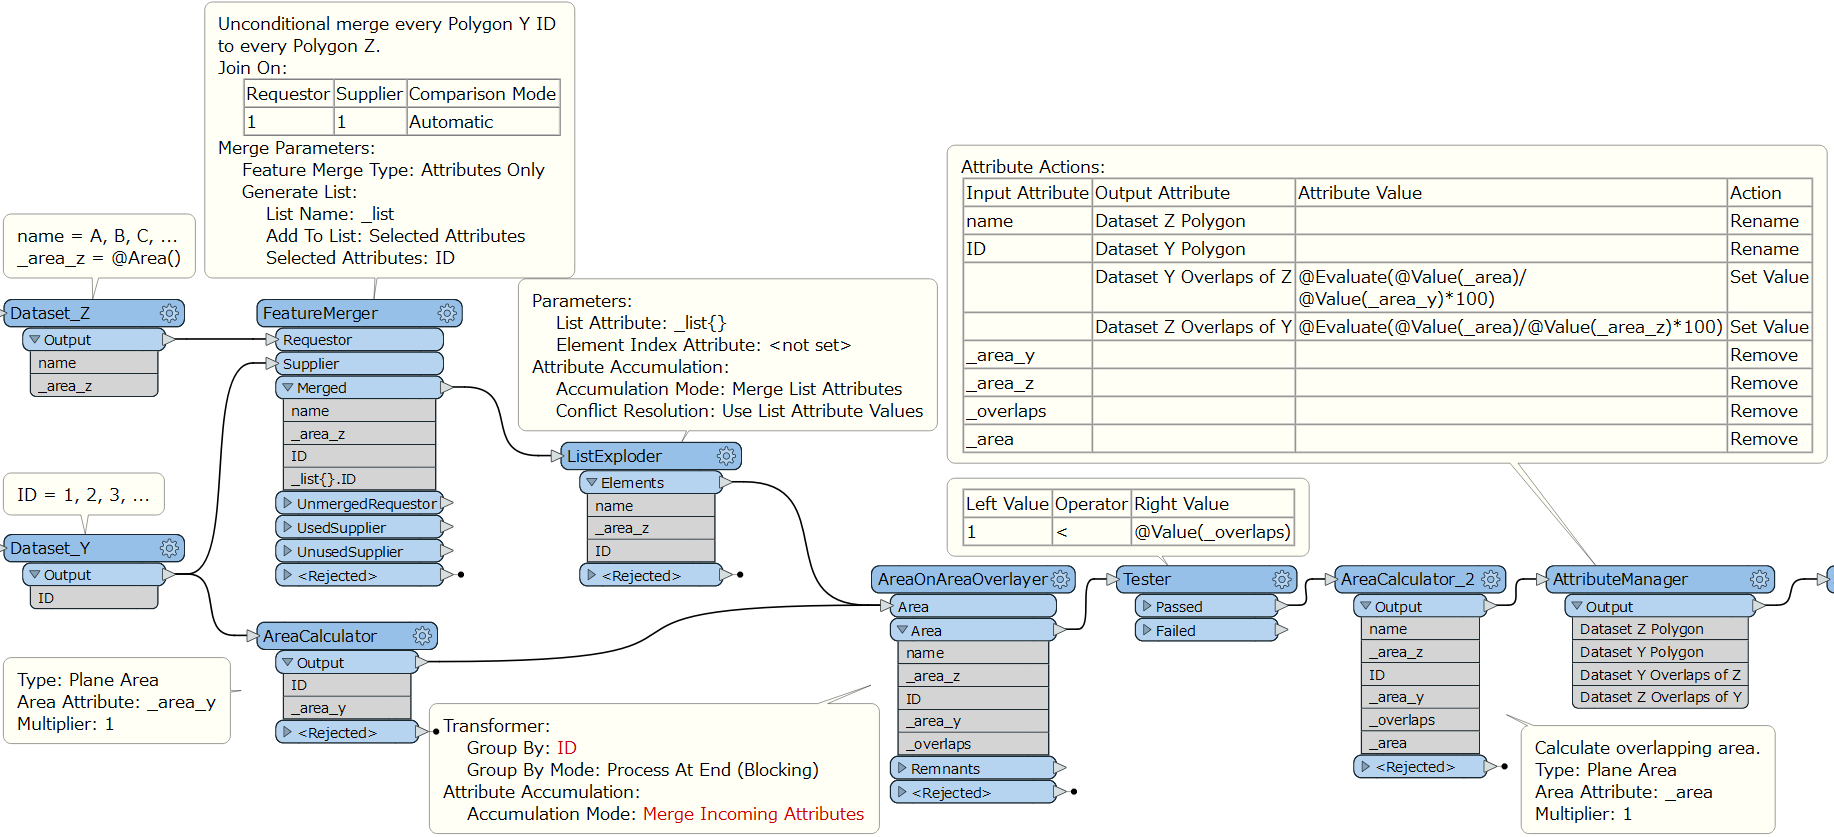Viewport: 1834px width, 837px height.
Task: Select the FeatureMerger transformer title
Action: (x=320, y=313)
